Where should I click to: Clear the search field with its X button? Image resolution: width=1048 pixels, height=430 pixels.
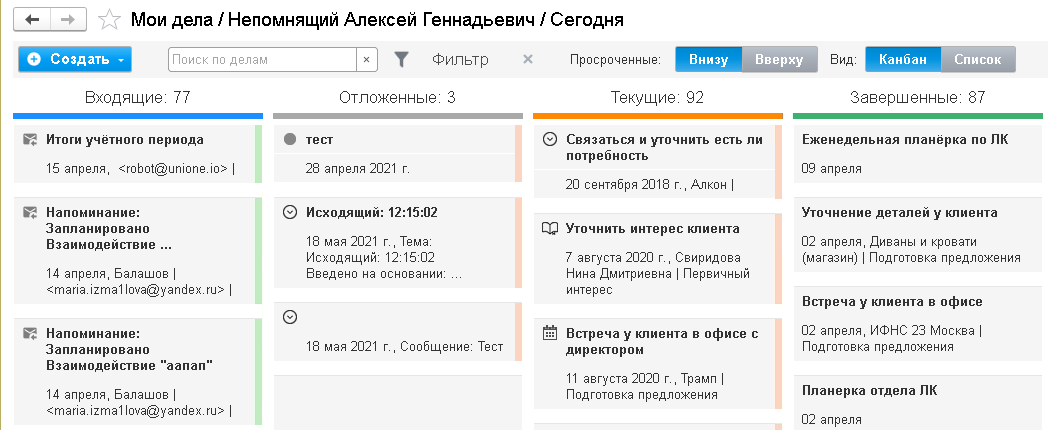tap(366, 60)
